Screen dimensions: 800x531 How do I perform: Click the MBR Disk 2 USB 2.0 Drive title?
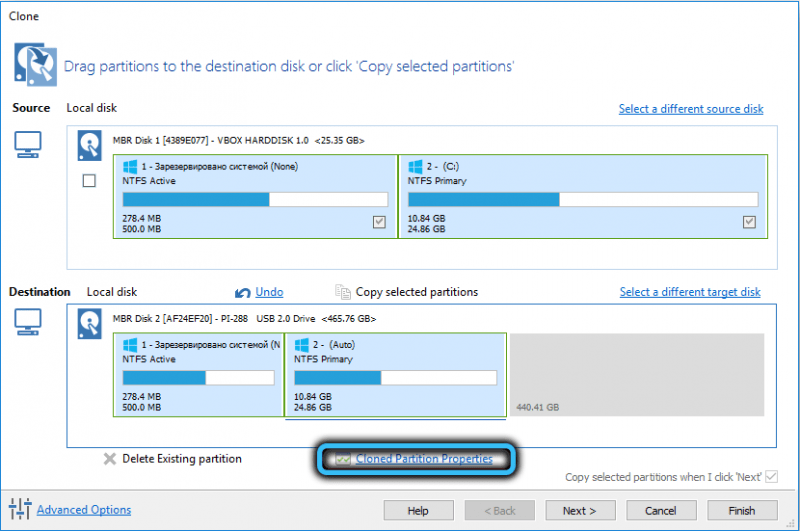point(244,318)
